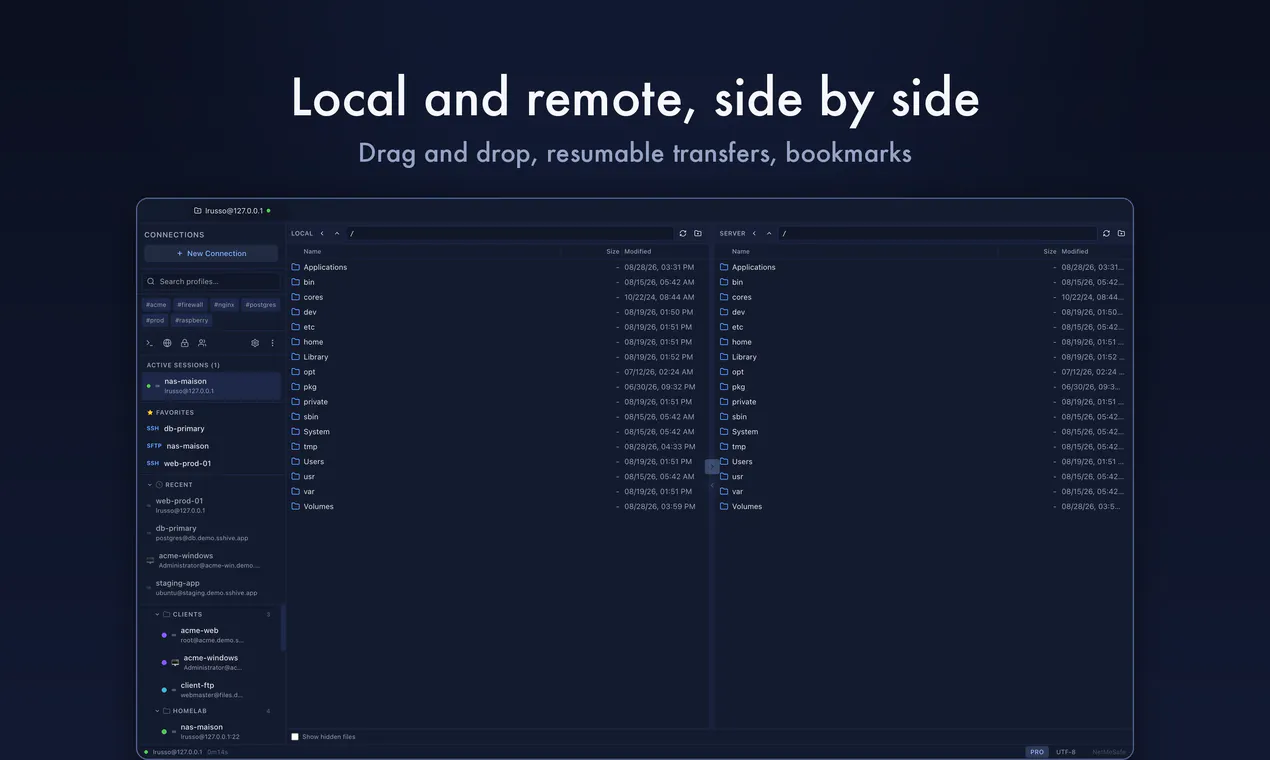
Task: Go up one directory in the LOCAL pane
Action: [x=337, y=233]
